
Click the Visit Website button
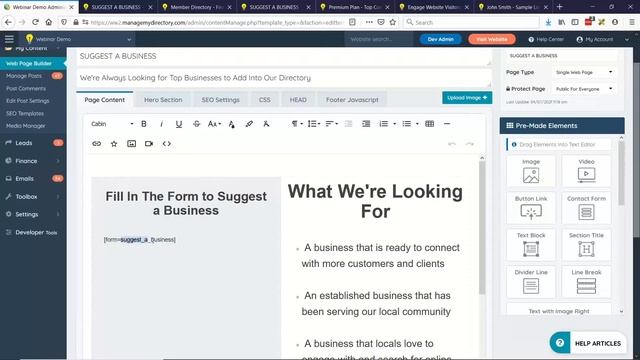tap(492, 39)
